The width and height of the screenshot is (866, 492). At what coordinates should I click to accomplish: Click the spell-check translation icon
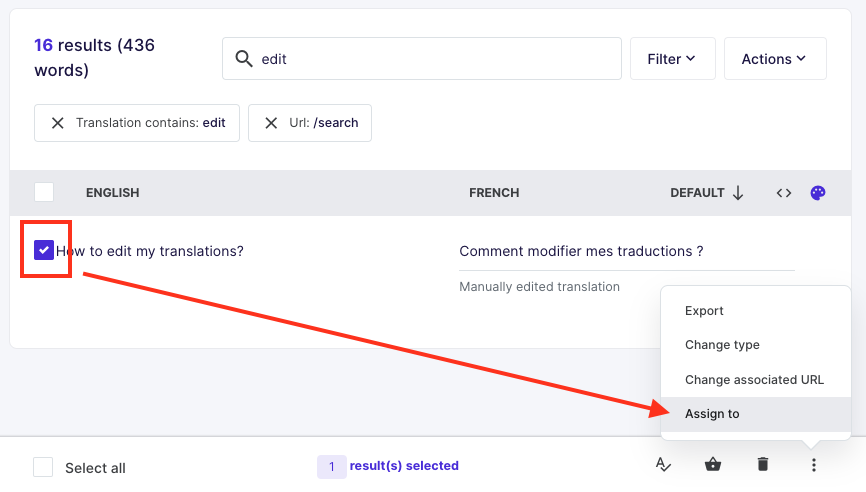tap(662, 465)
